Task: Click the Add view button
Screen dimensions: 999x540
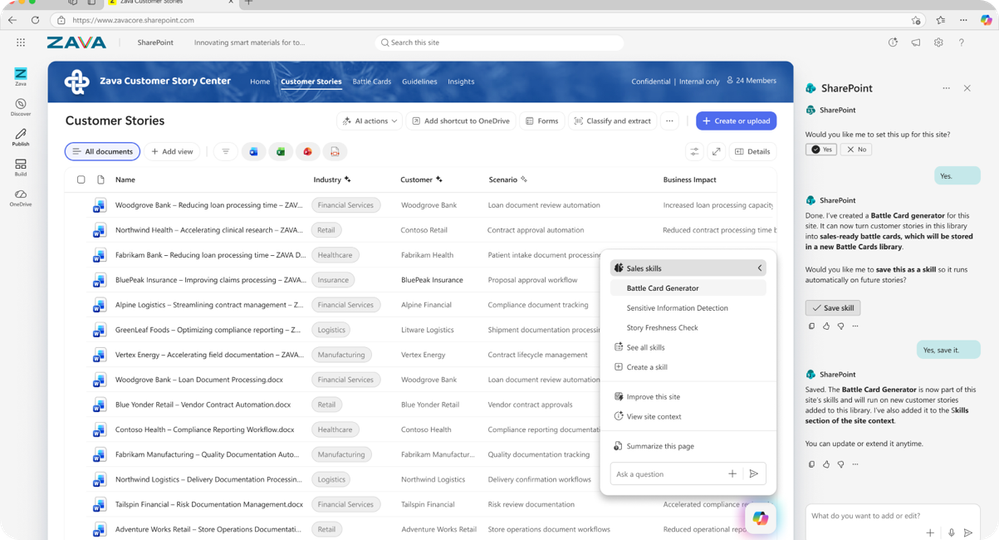Action: (172, 152)
